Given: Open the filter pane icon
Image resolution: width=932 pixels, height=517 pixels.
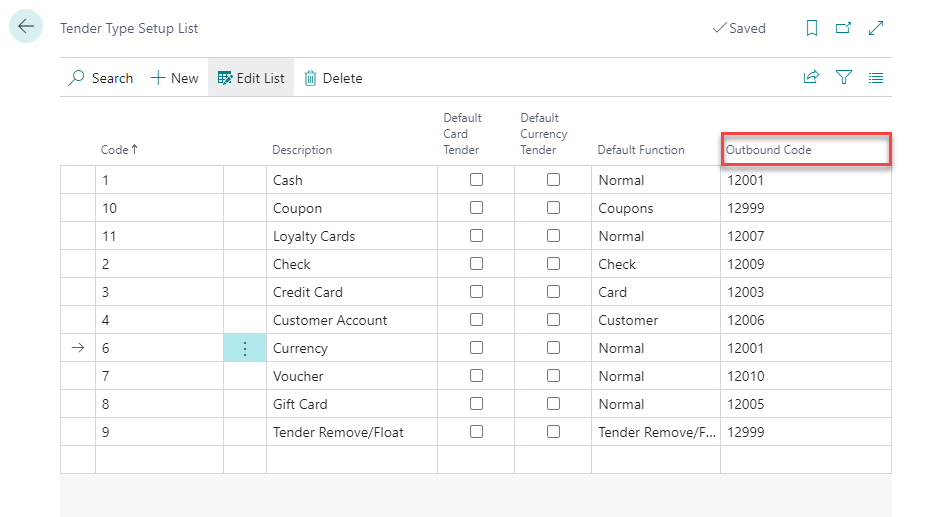Looking at the screenshot, I should [843, 78].
